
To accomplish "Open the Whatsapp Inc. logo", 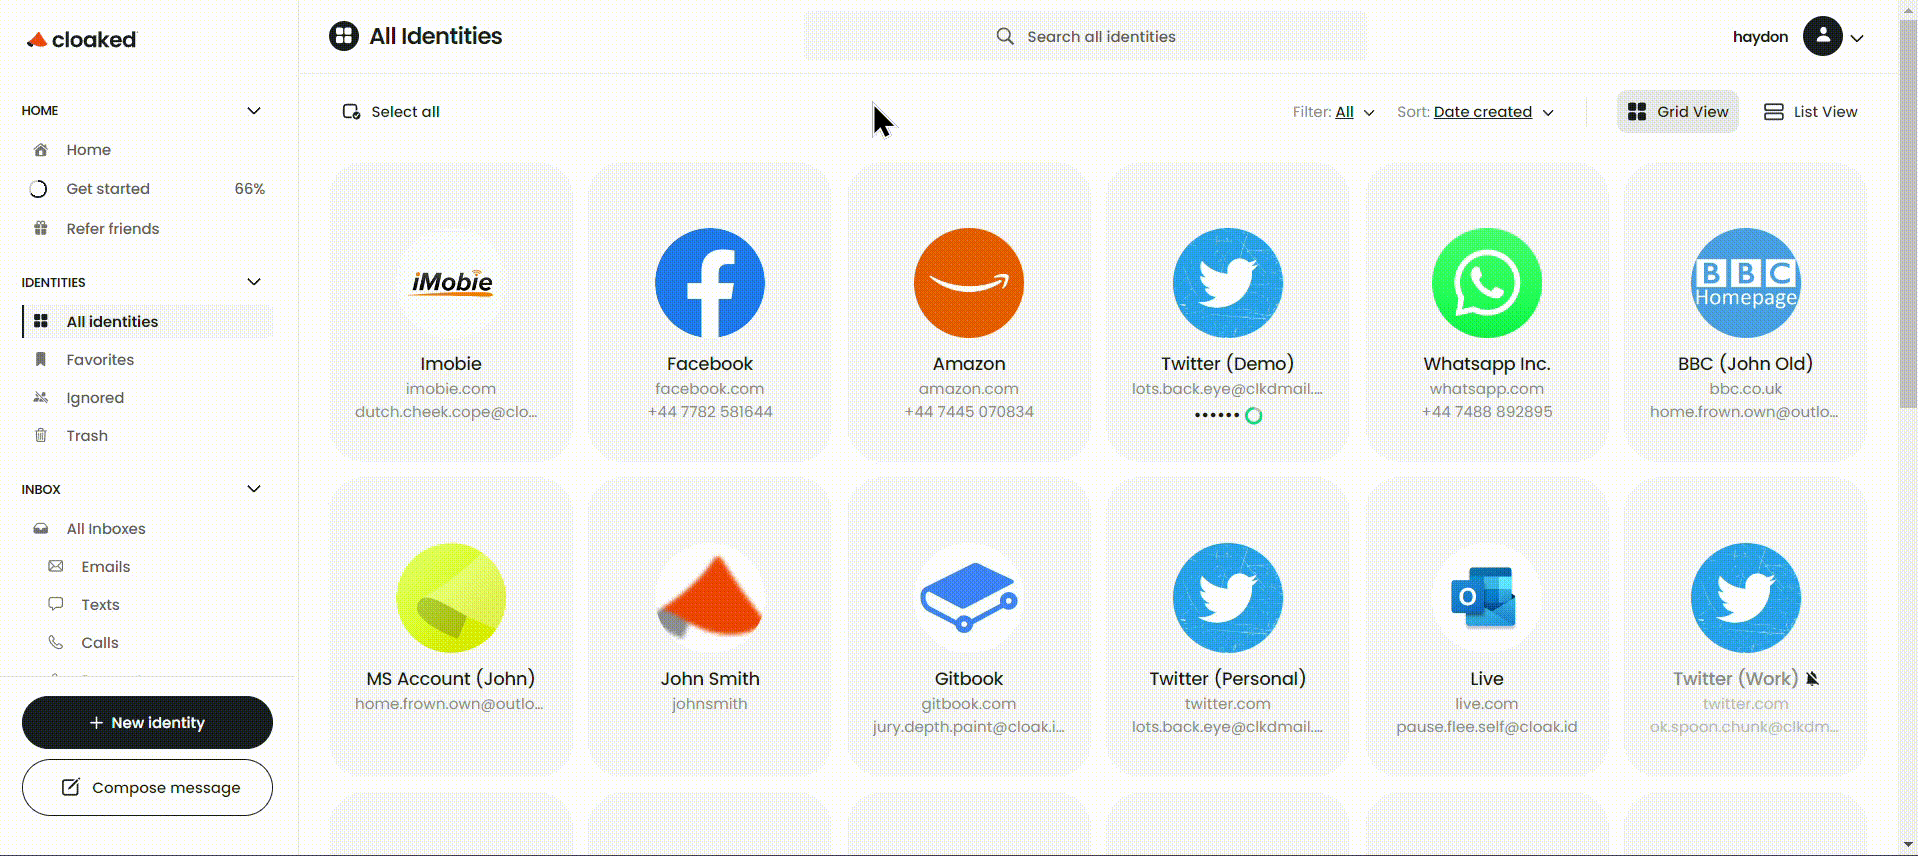I will (x=1487, y=283).
